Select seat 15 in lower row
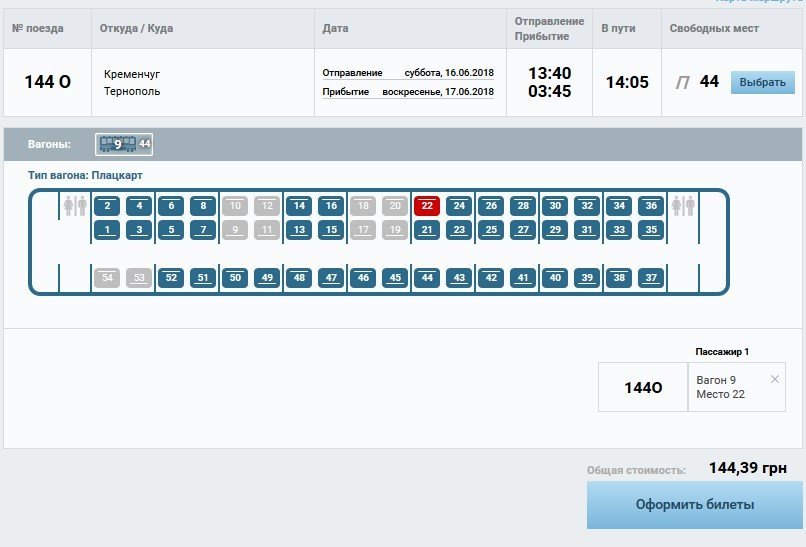 [331, 230]
